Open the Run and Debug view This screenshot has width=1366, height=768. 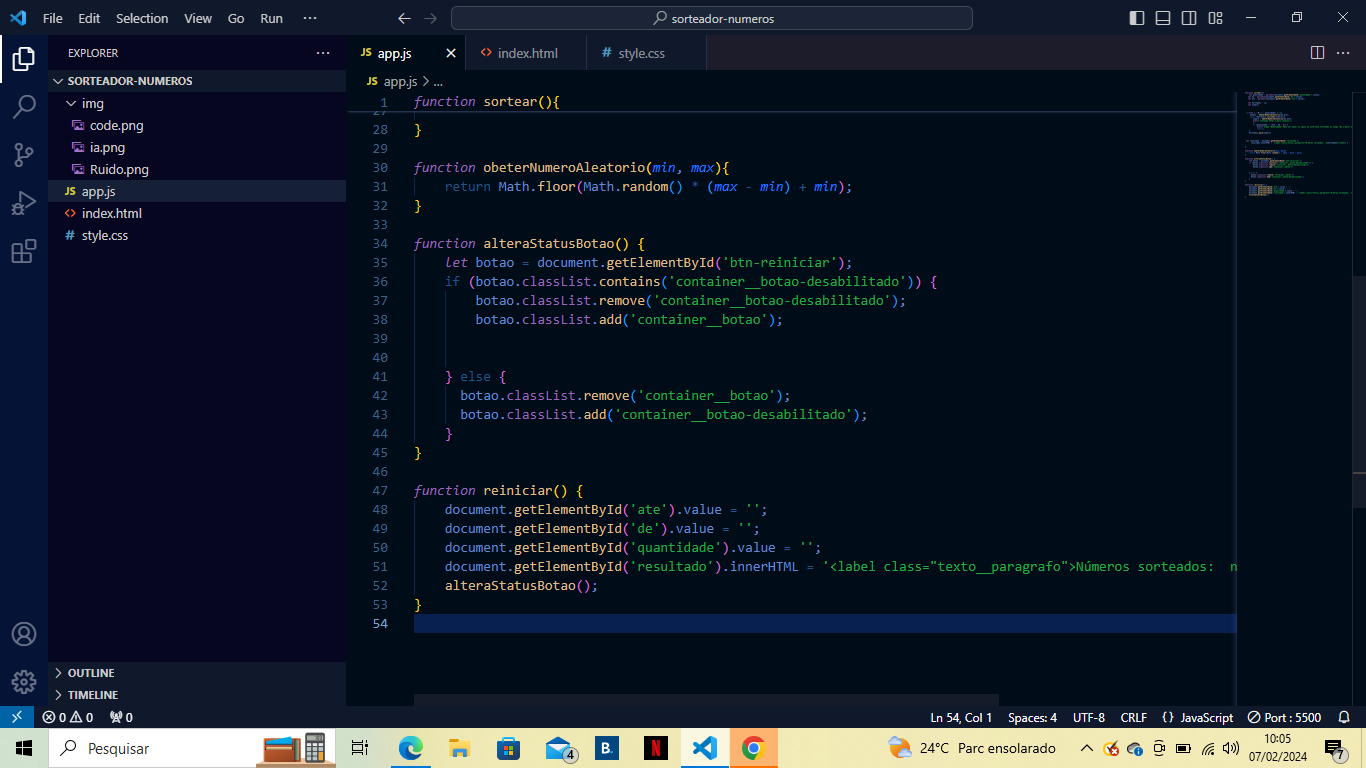click(24, 203)
